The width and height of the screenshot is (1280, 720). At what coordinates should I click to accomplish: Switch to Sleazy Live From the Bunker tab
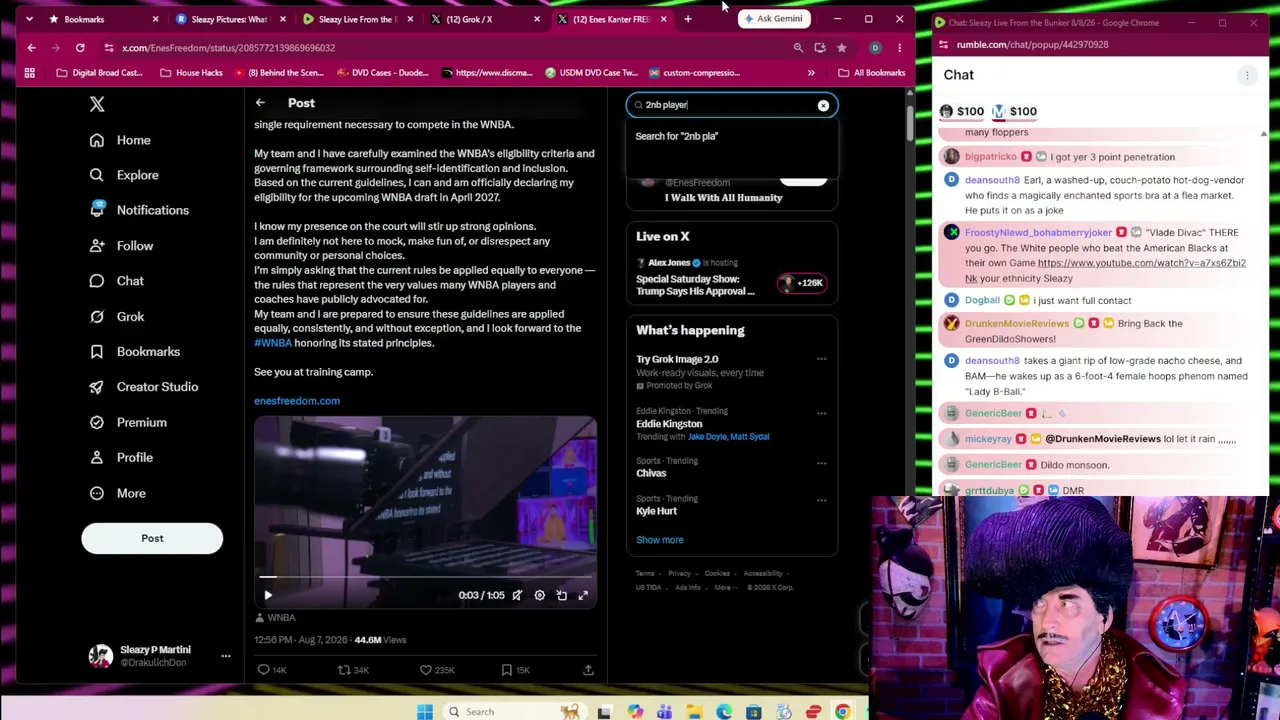pos(357,19)
